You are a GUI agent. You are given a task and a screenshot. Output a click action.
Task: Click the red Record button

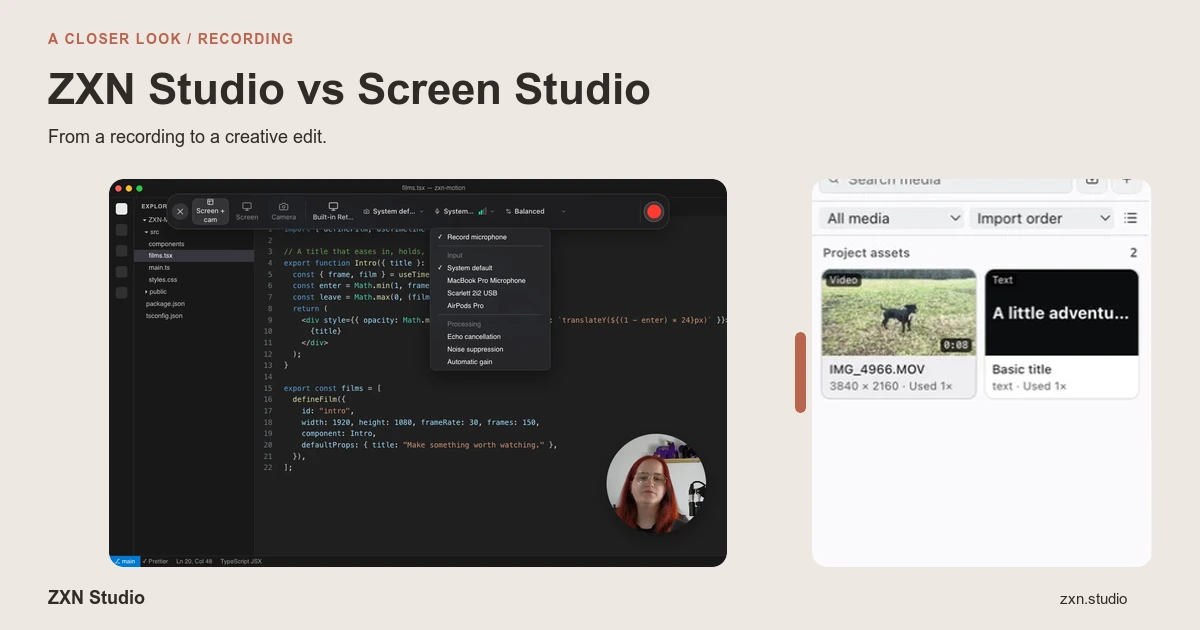pyautogui.click(x=653, y=211)
